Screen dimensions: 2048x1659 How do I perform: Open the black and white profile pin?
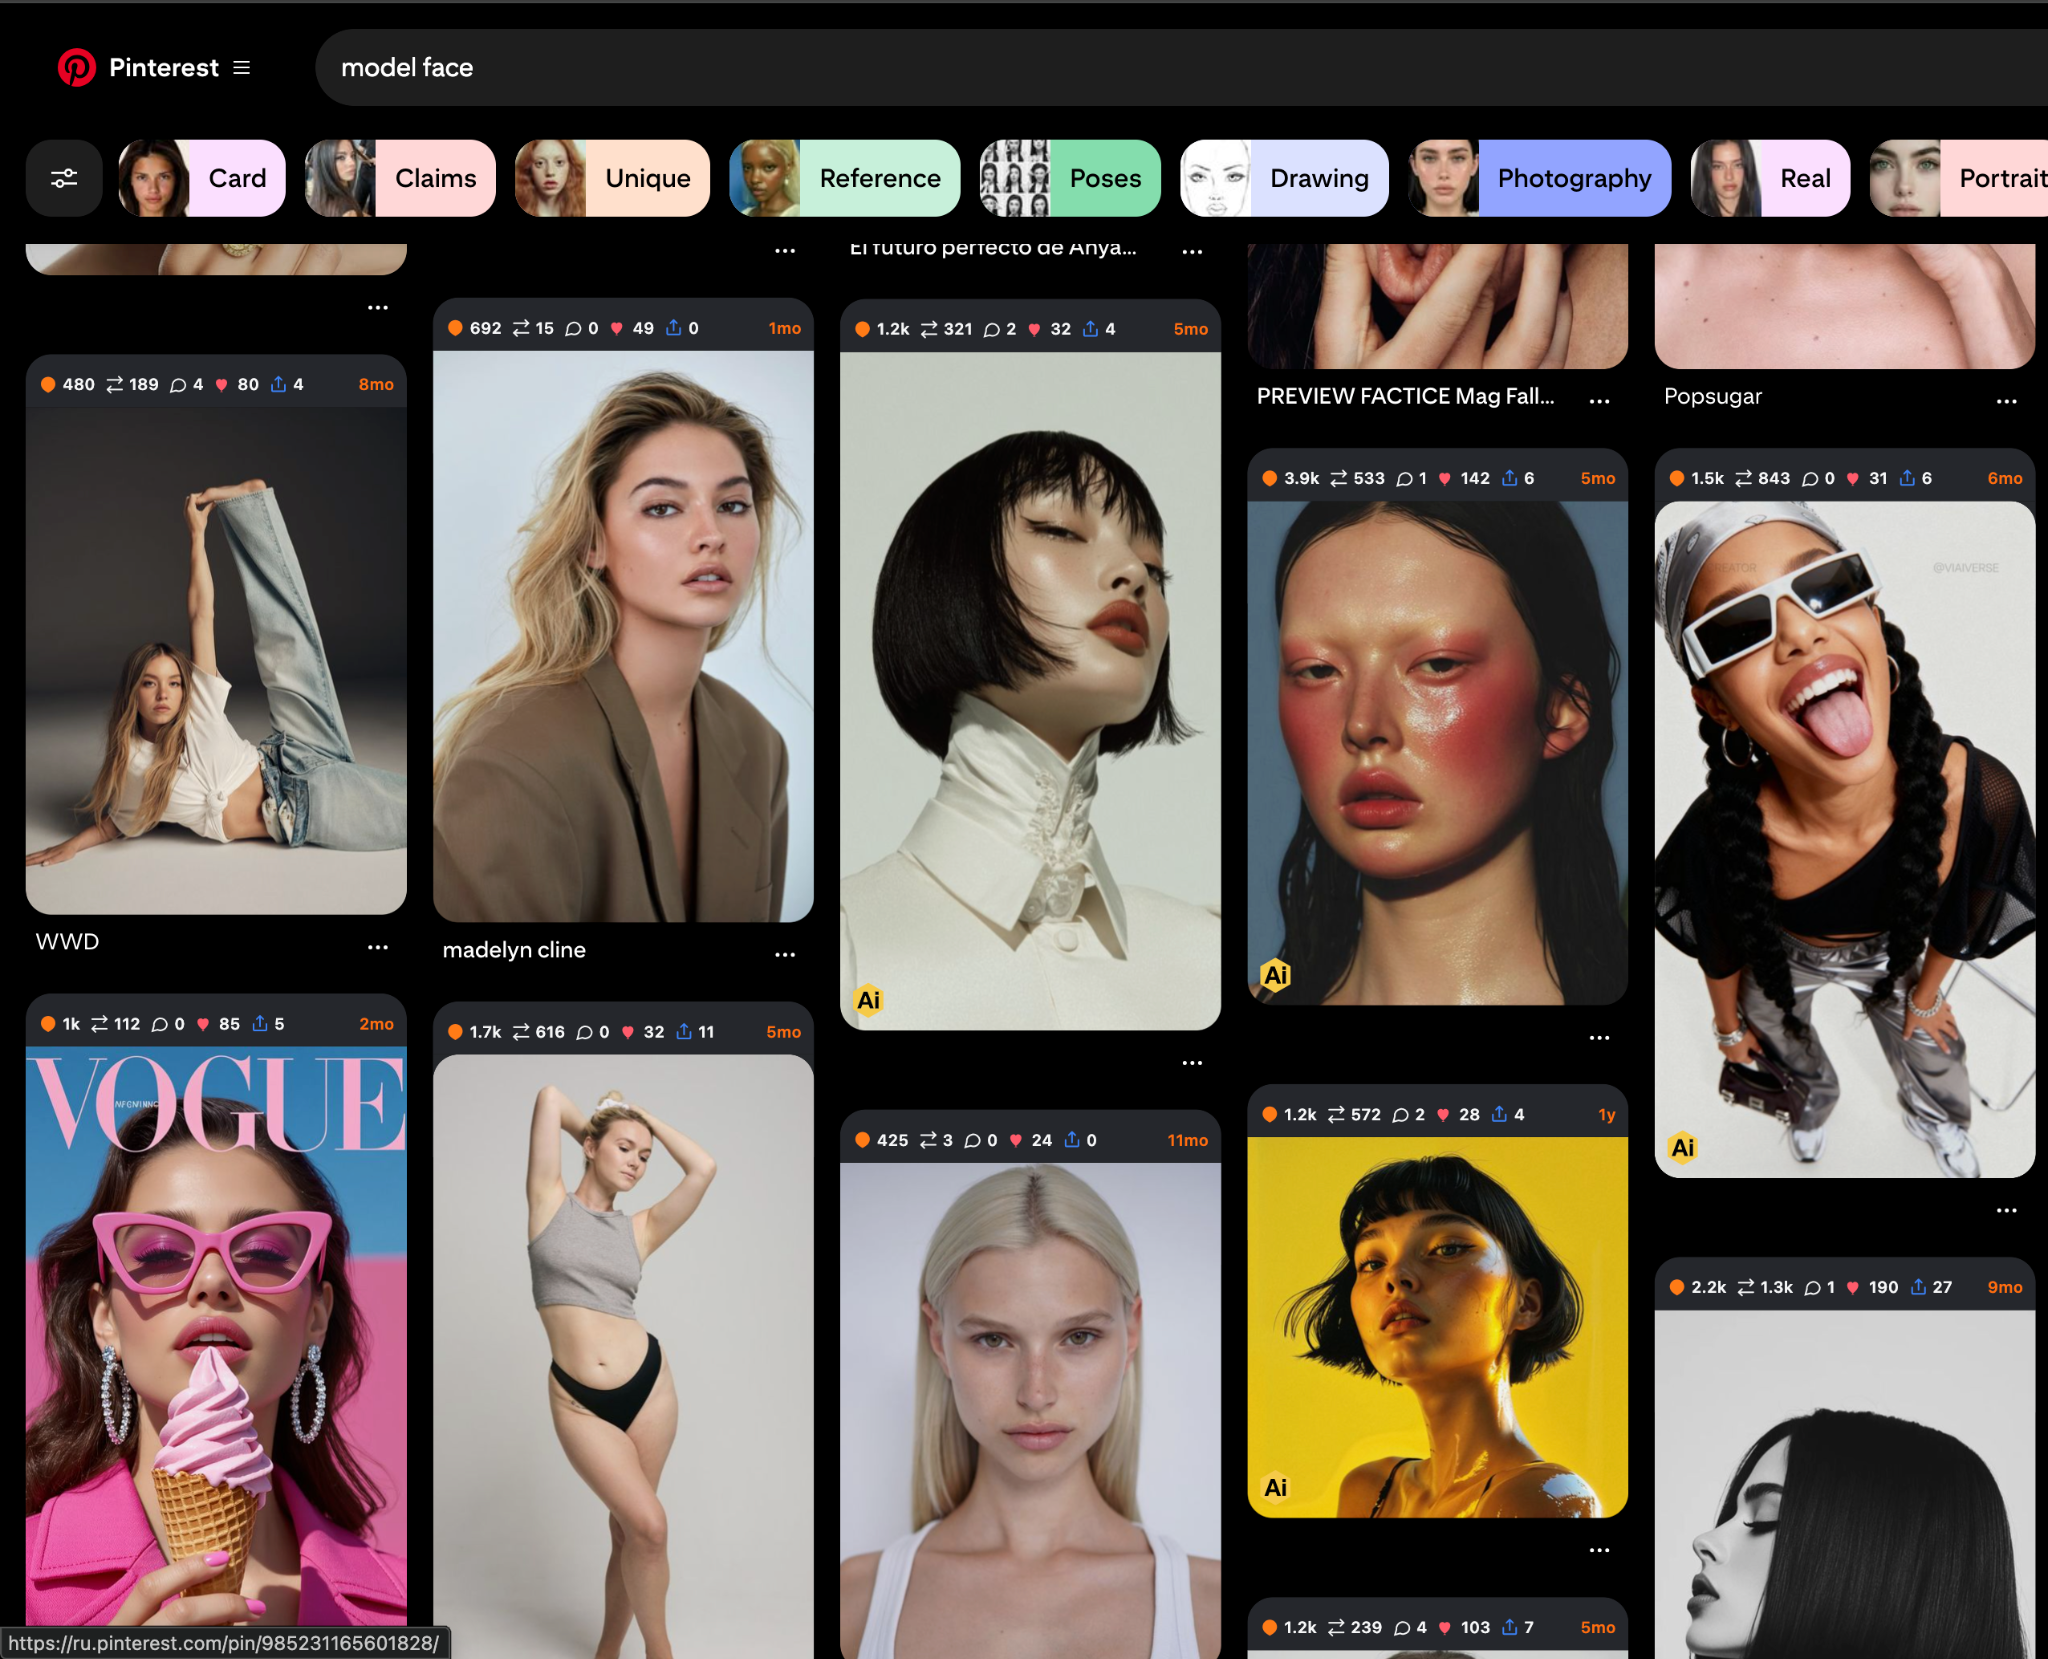[x=1845, y=1484]
